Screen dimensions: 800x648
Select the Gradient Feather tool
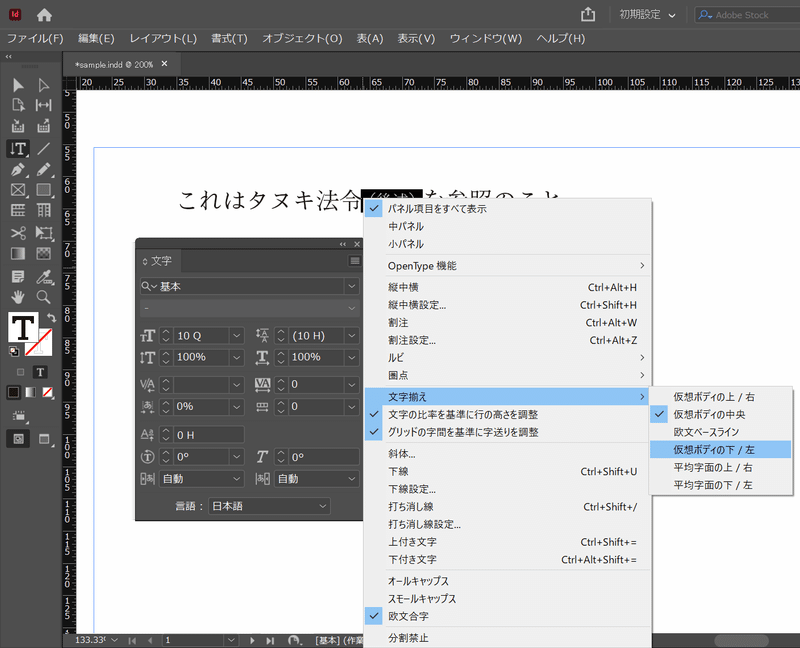tap(43, 254)
